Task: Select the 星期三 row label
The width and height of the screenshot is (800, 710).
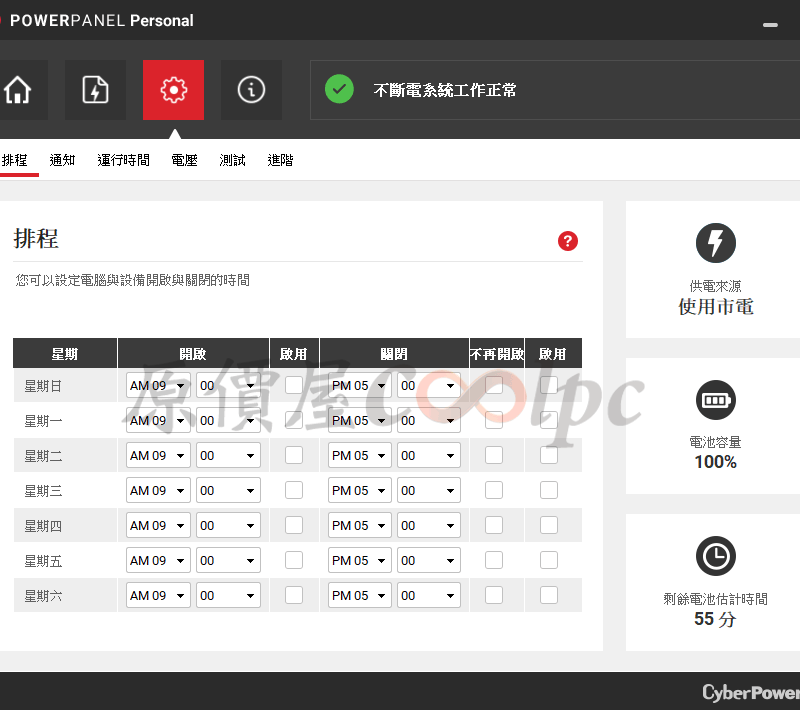Action: (43, 491)
